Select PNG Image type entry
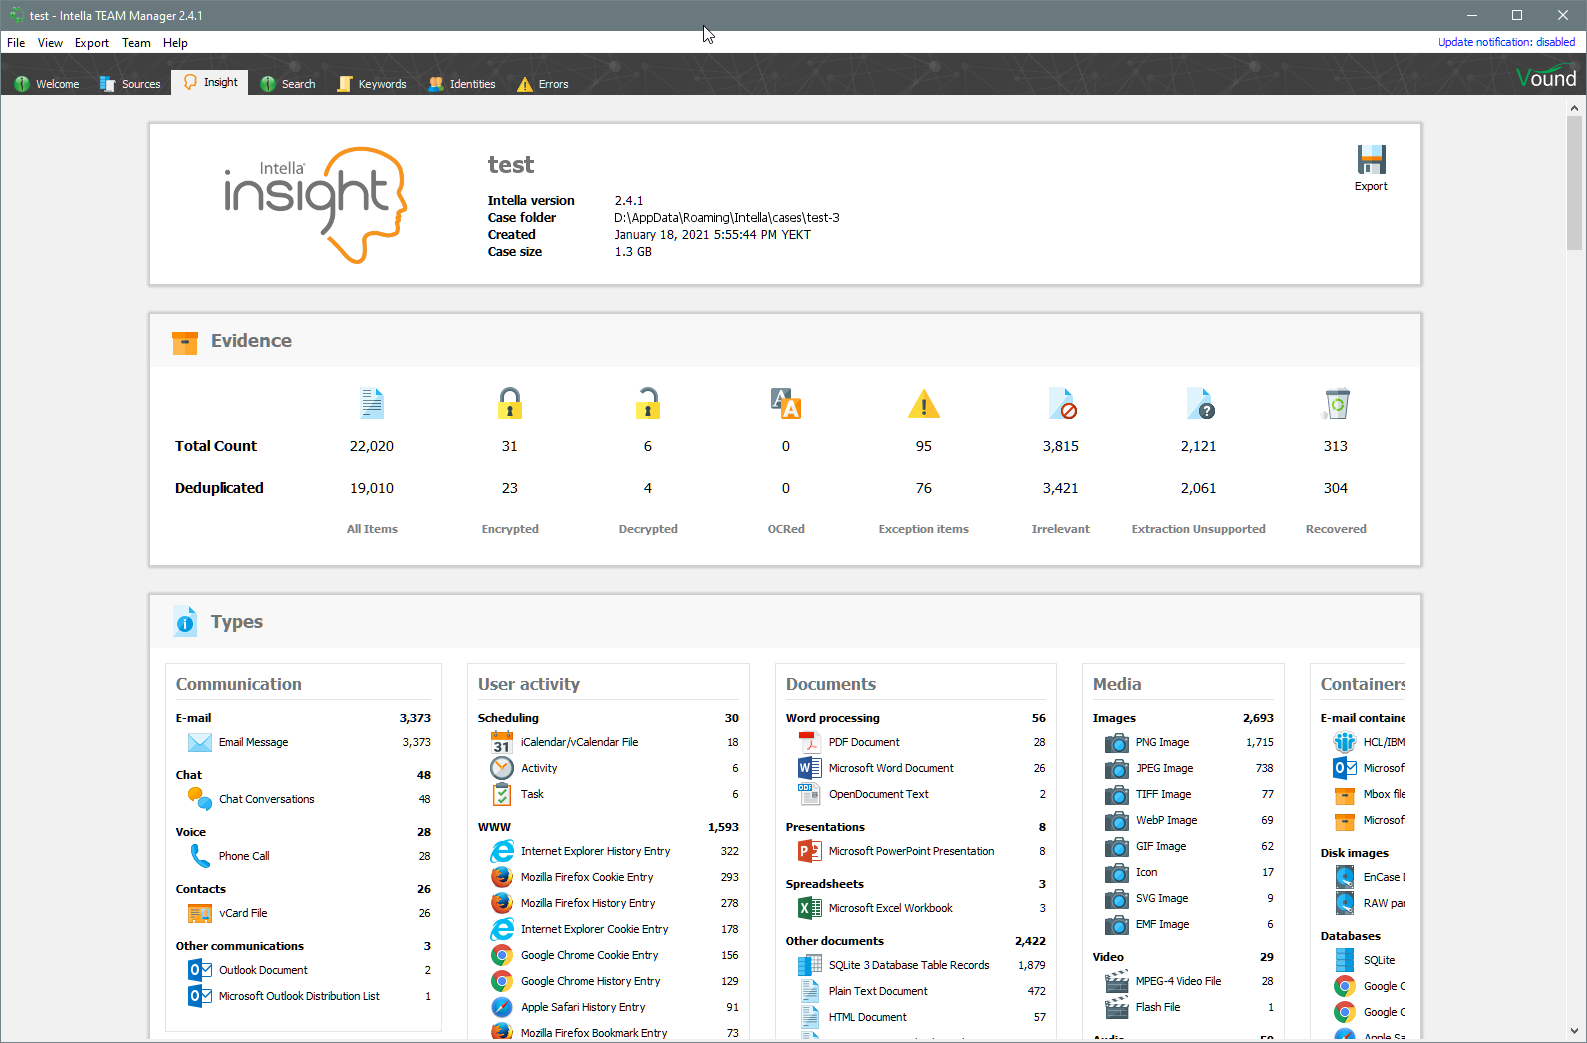This screenshot has height=1043, width=1587. tap(1162, 742)
